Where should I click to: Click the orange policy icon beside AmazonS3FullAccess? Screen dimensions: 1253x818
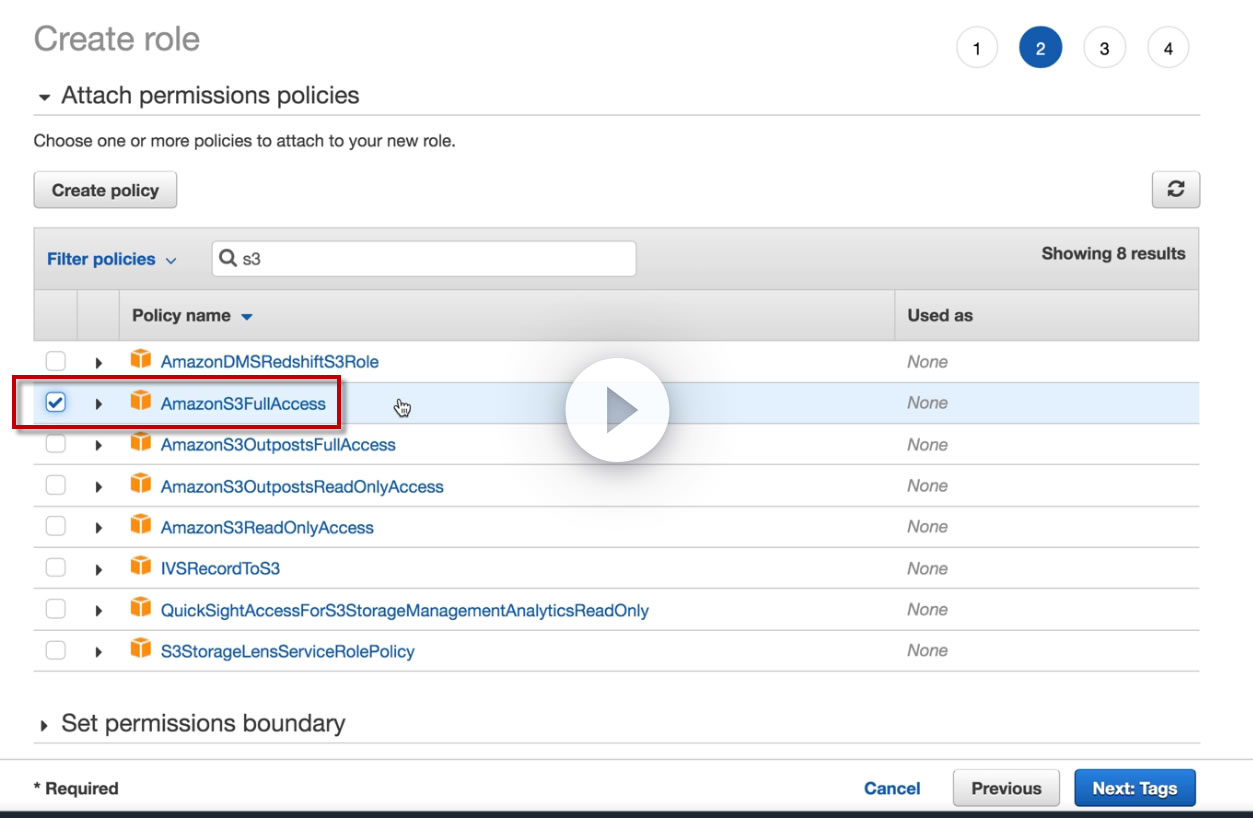pyautogui.click(x=141, y=402)
